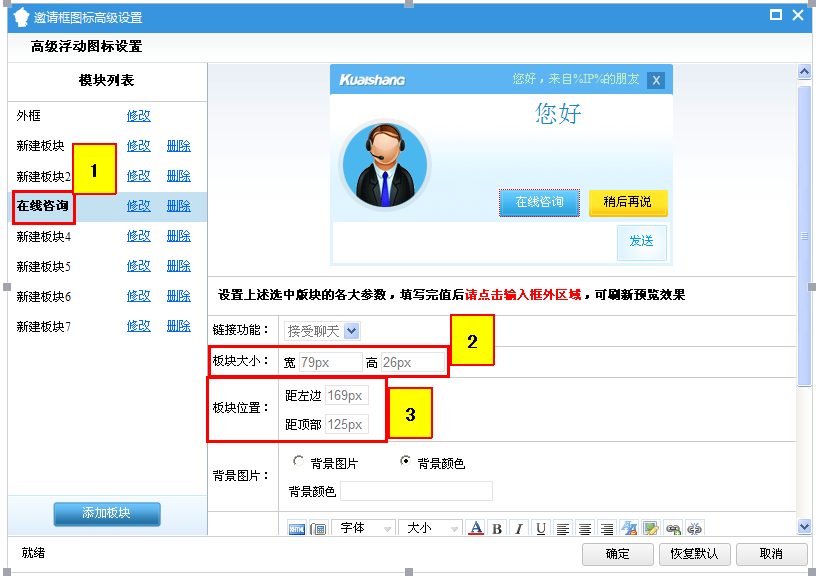Click the 恢复默认 button
This screenshot has height=578, width=816.
point(694,554)
